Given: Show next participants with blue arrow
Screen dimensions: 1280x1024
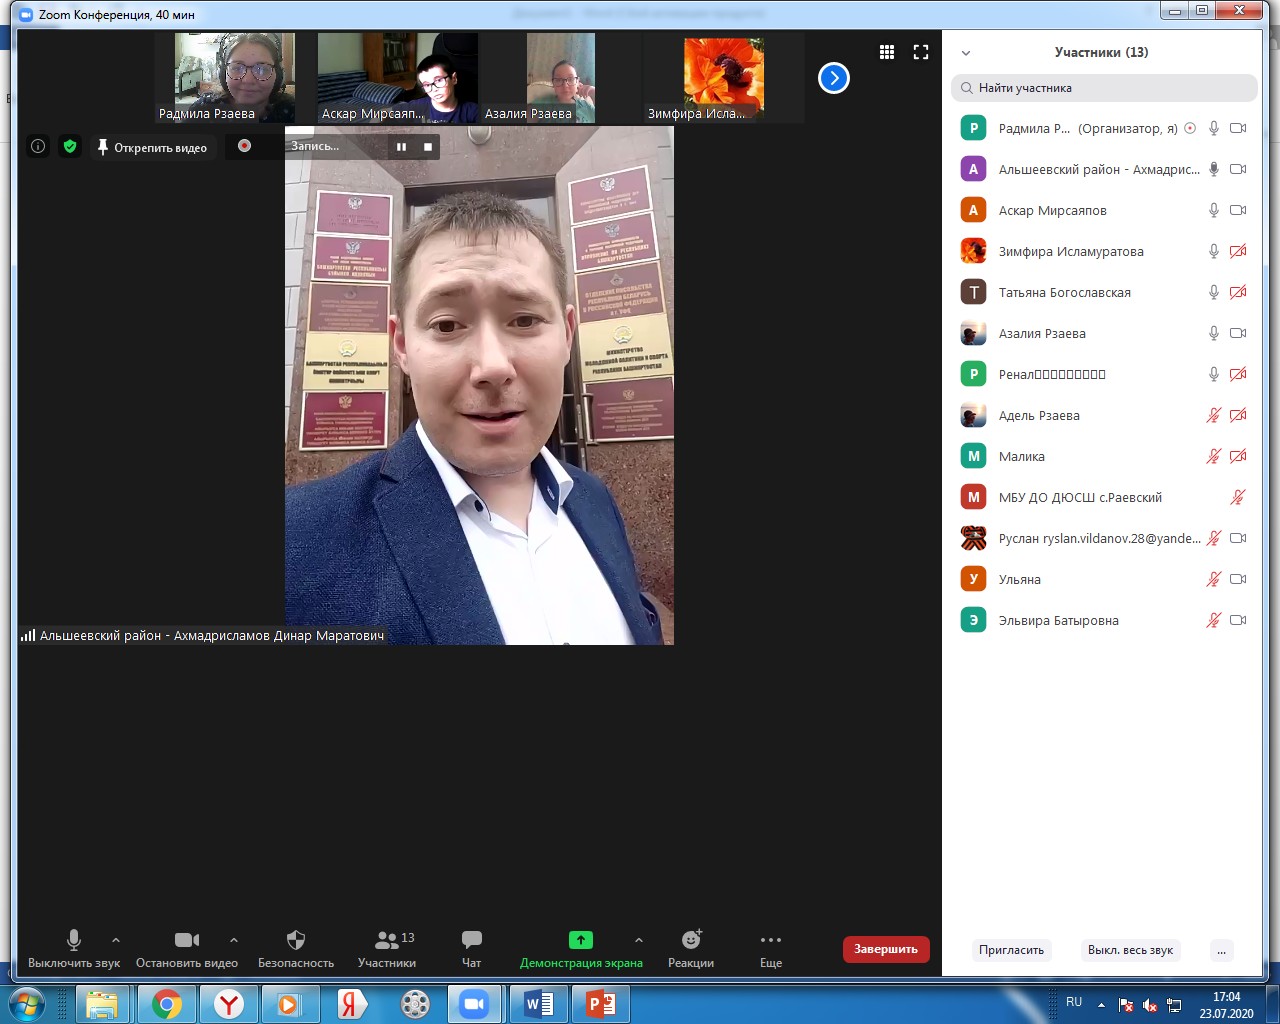Looking at the screenshot, I should click(x=834, y=78).
